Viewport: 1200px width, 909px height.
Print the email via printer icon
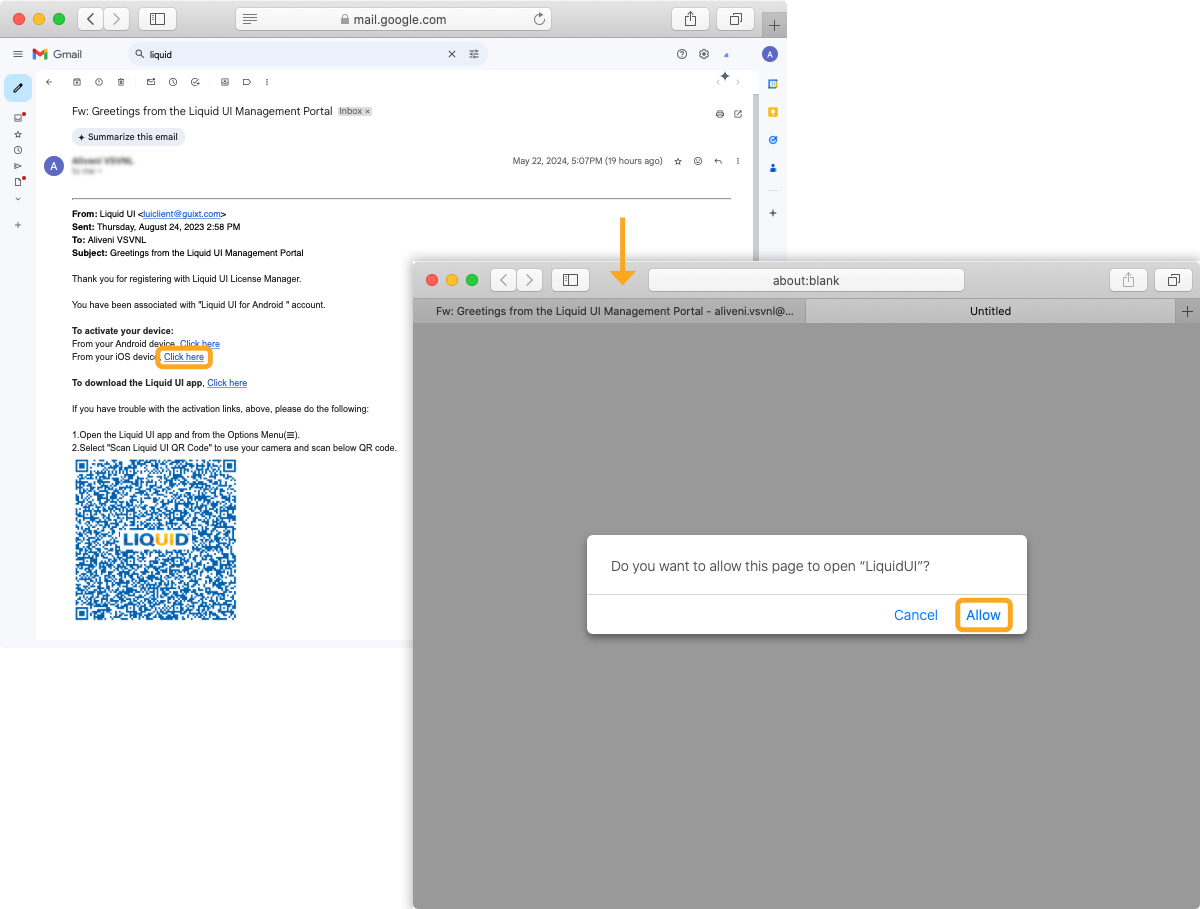(719, 114)
